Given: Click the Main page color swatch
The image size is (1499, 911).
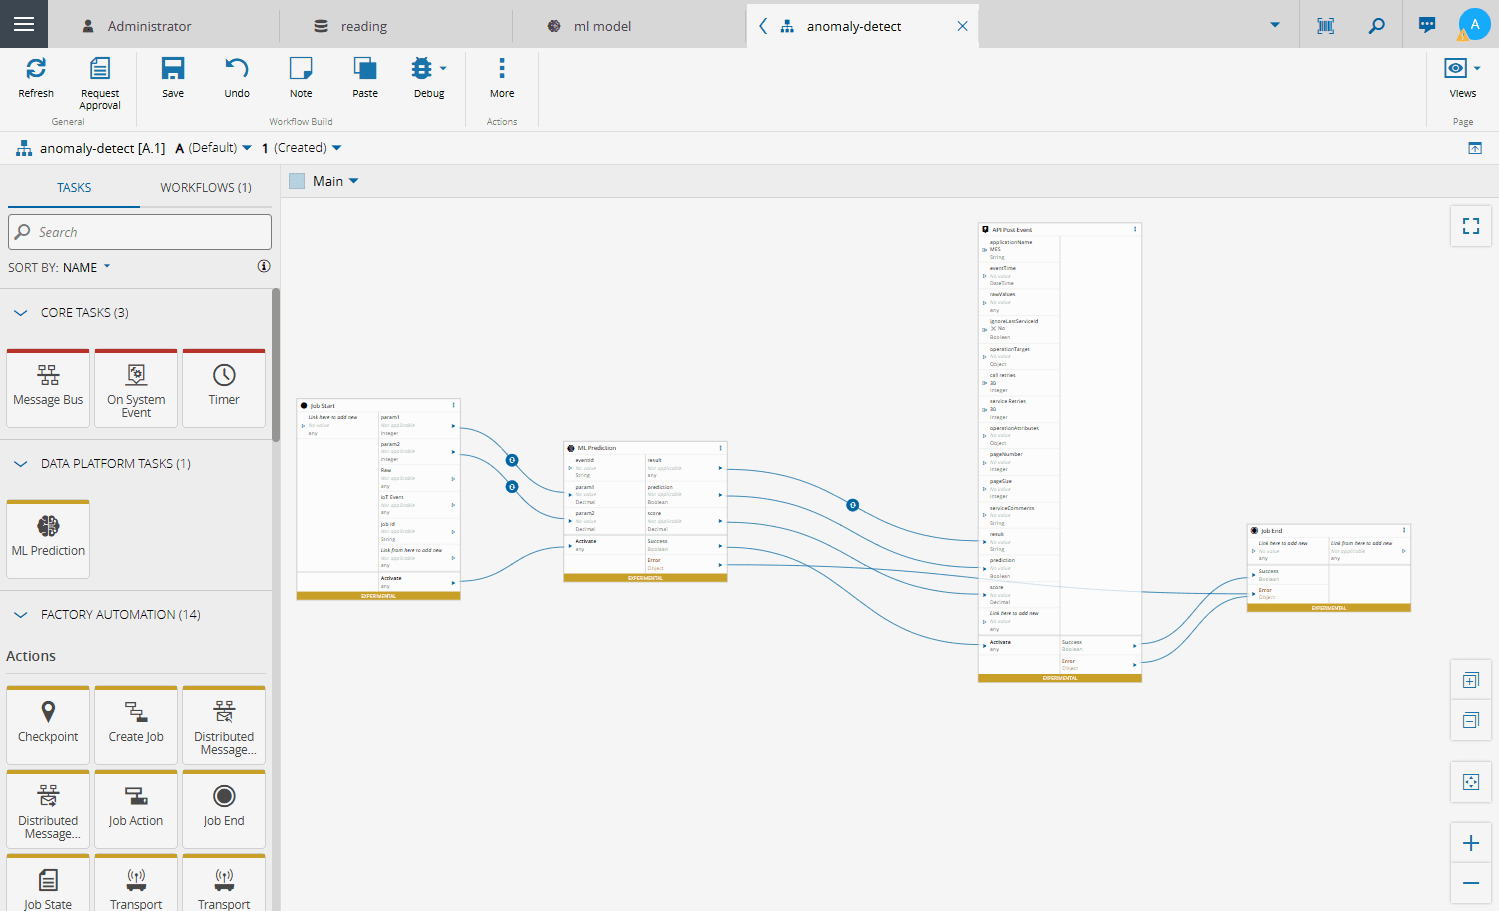Looking at the screenshot, I should (x=297, y=181).
